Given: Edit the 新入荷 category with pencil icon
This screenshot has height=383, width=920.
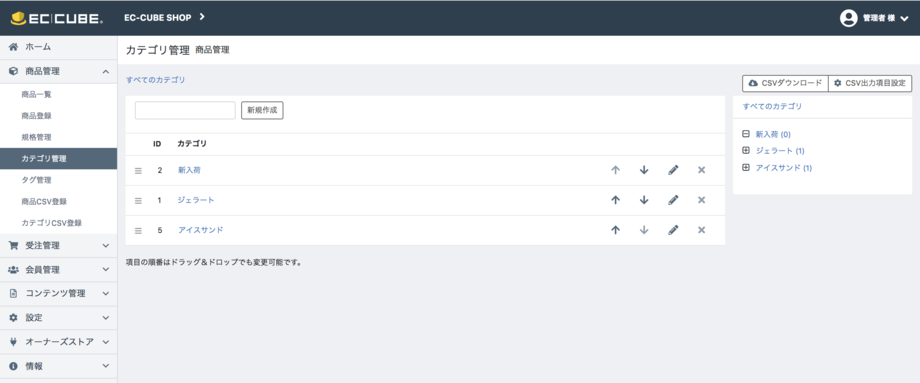Looking at the screenshot, I should point(673,170).
